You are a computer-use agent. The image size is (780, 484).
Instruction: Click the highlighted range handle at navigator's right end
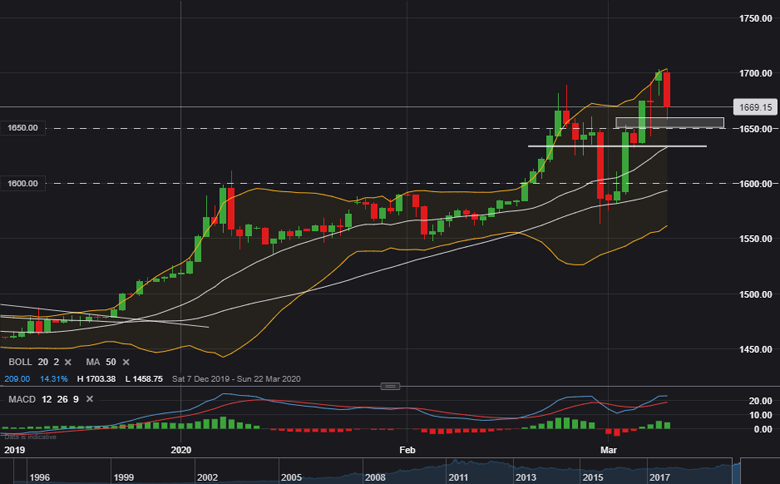pyautogui.click(x=736, y=467)
